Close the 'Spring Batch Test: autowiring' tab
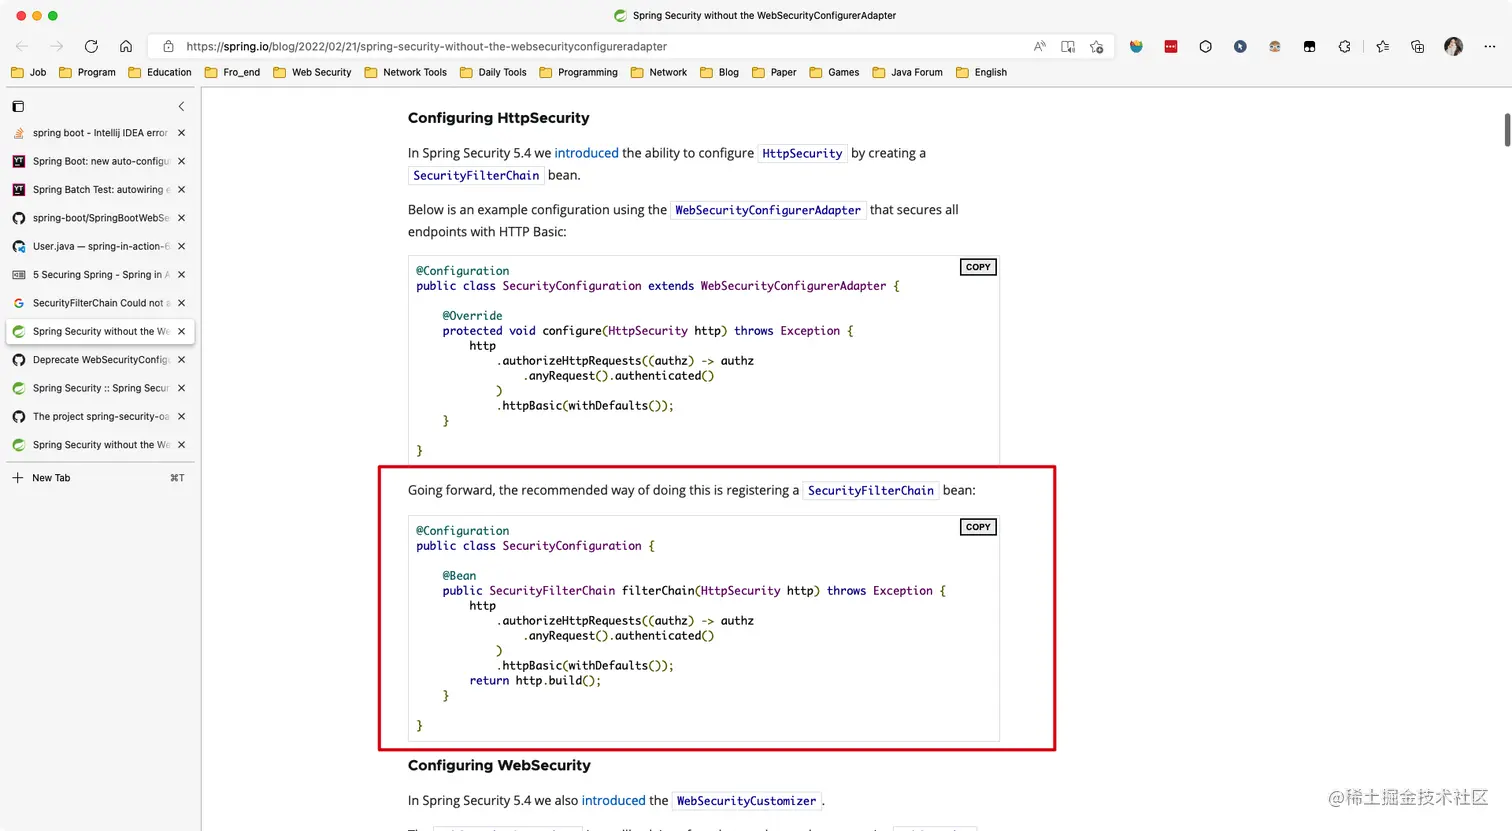This screenshot has height=831, width=1512. [181, 189]
